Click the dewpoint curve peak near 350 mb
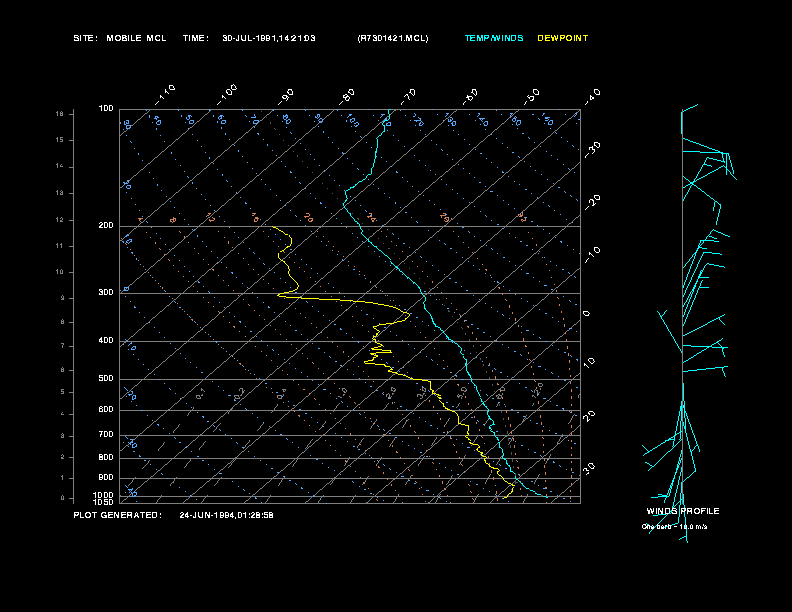The width and height of the screenshot is (792, 612). coord(408,315)
